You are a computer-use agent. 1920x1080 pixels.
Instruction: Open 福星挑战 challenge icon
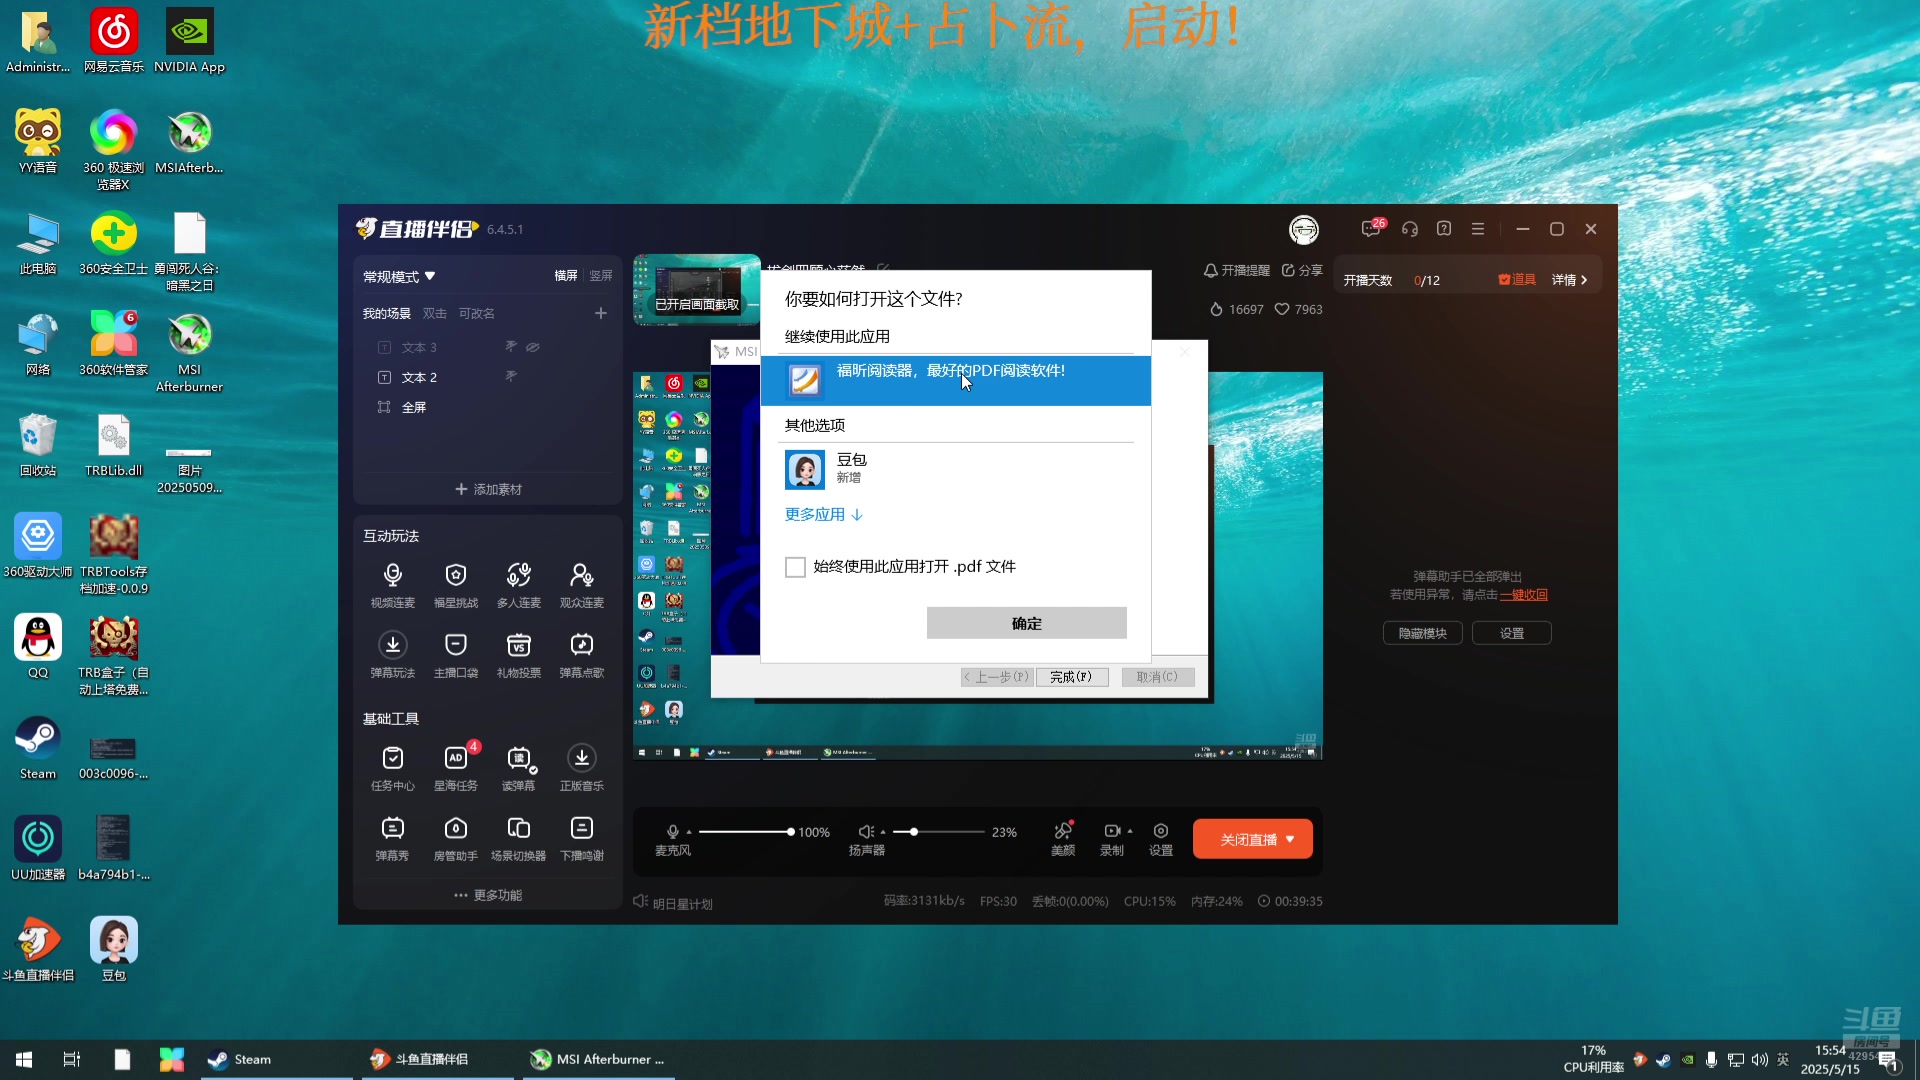[x=456, y=576]
